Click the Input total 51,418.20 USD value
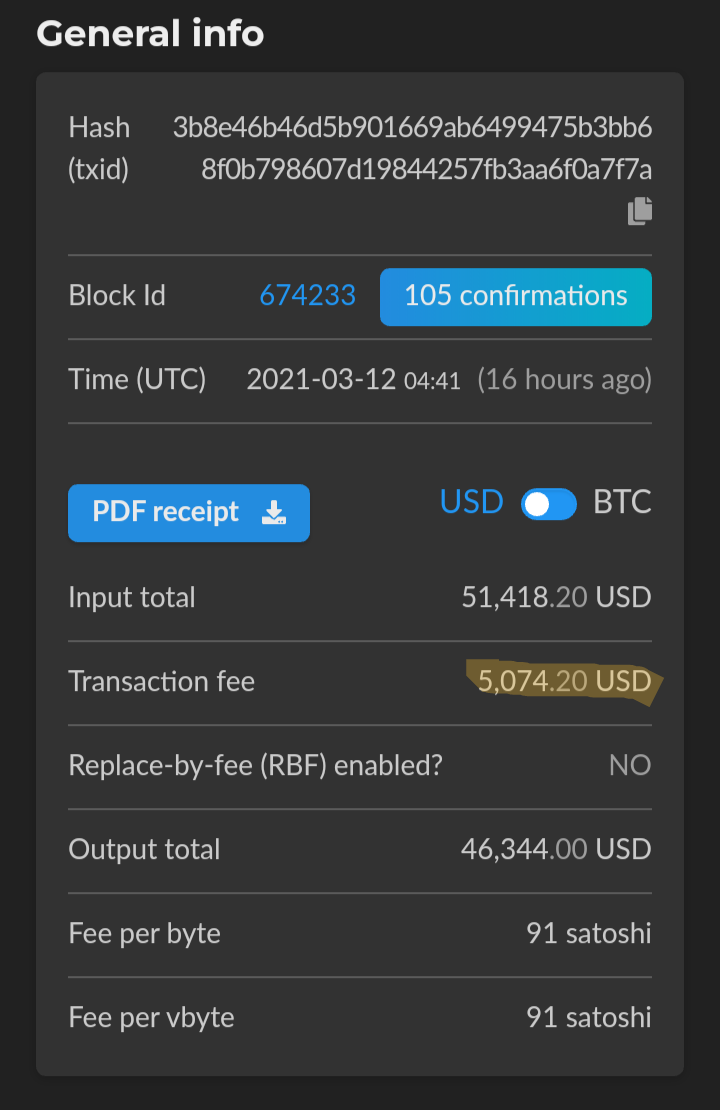Image resolution: width=720 pixels, height=1110 pixels. pos(556,597)
